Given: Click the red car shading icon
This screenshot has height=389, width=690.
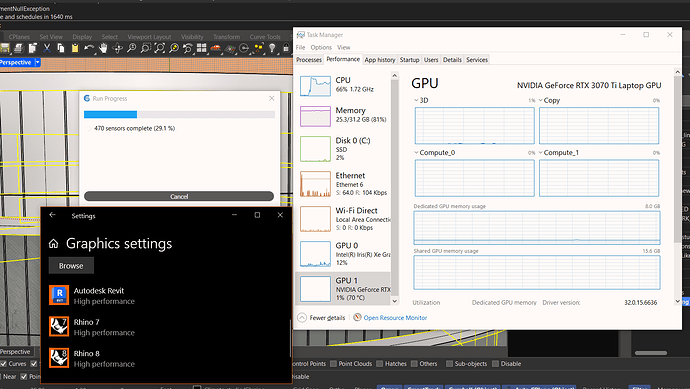Looking at the screenshot, I should pos(216,48).
